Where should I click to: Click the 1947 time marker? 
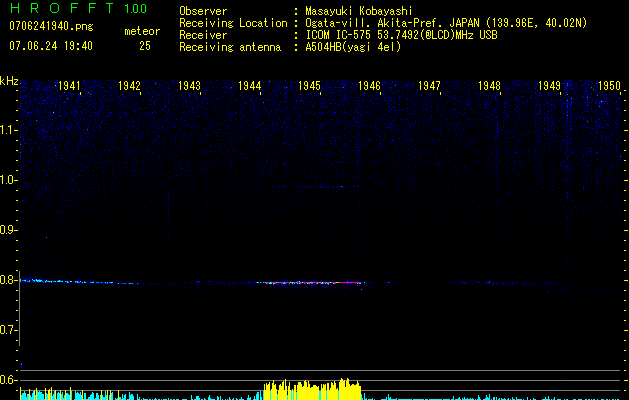429,86
